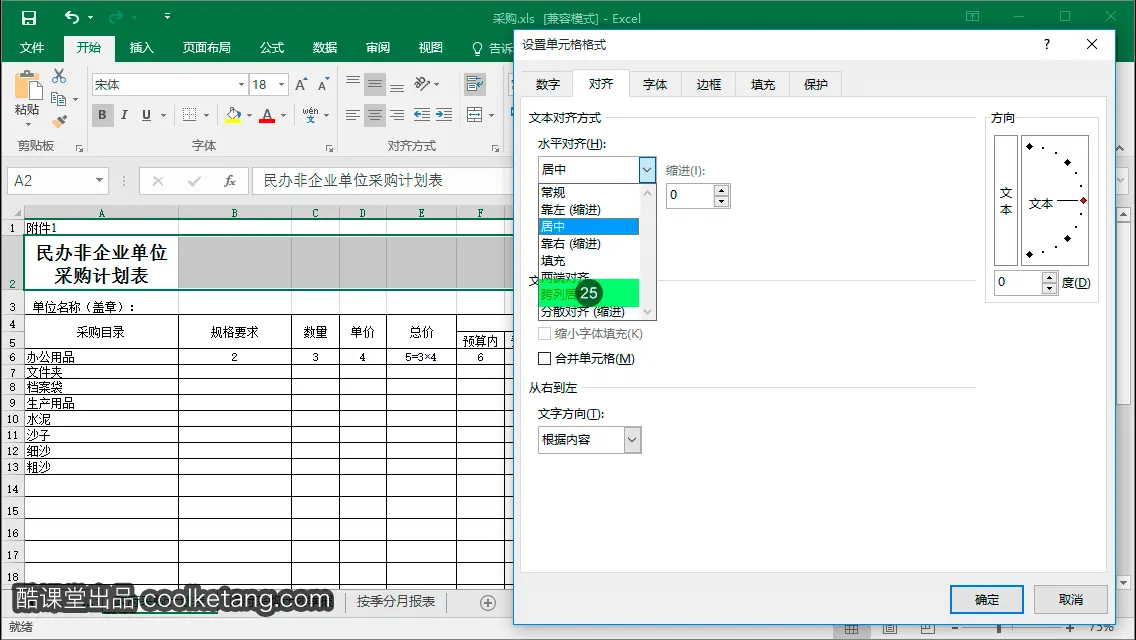Image resolution: width=1136 pixels, height=640 pixels.
Task: Switch to the 字体 dialog tab
Action: (655, 85)
